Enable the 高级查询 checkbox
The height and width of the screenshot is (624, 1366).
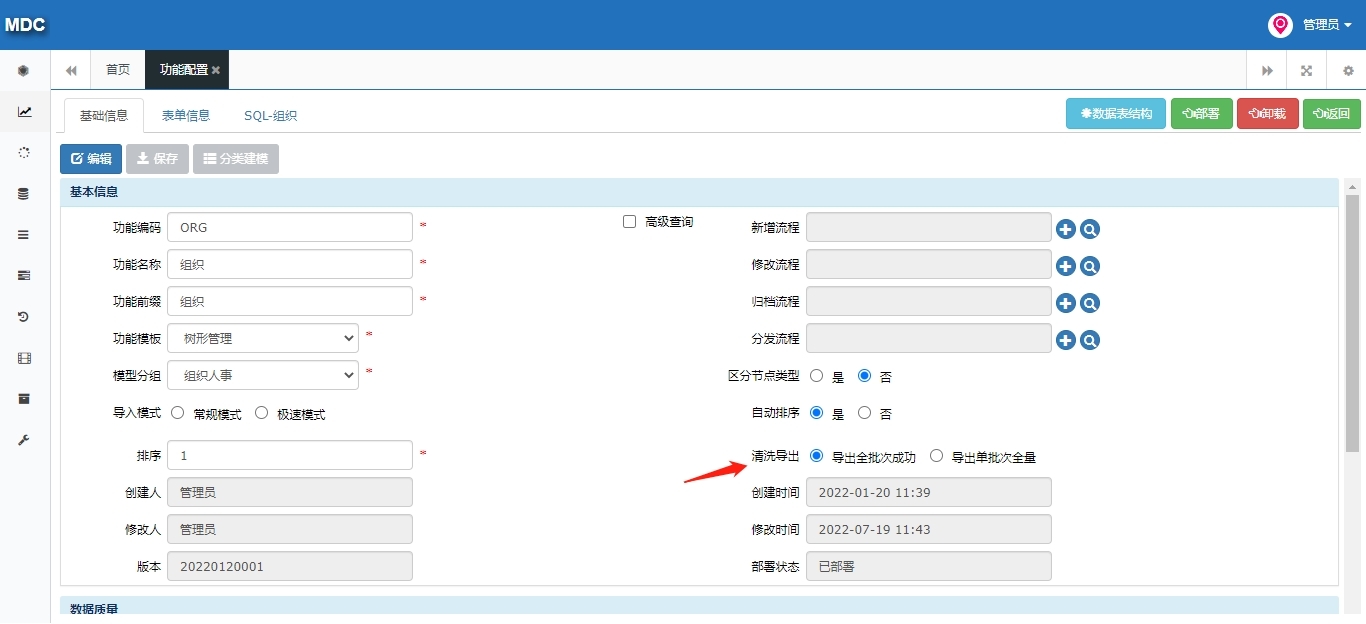[x=629, y=222]
